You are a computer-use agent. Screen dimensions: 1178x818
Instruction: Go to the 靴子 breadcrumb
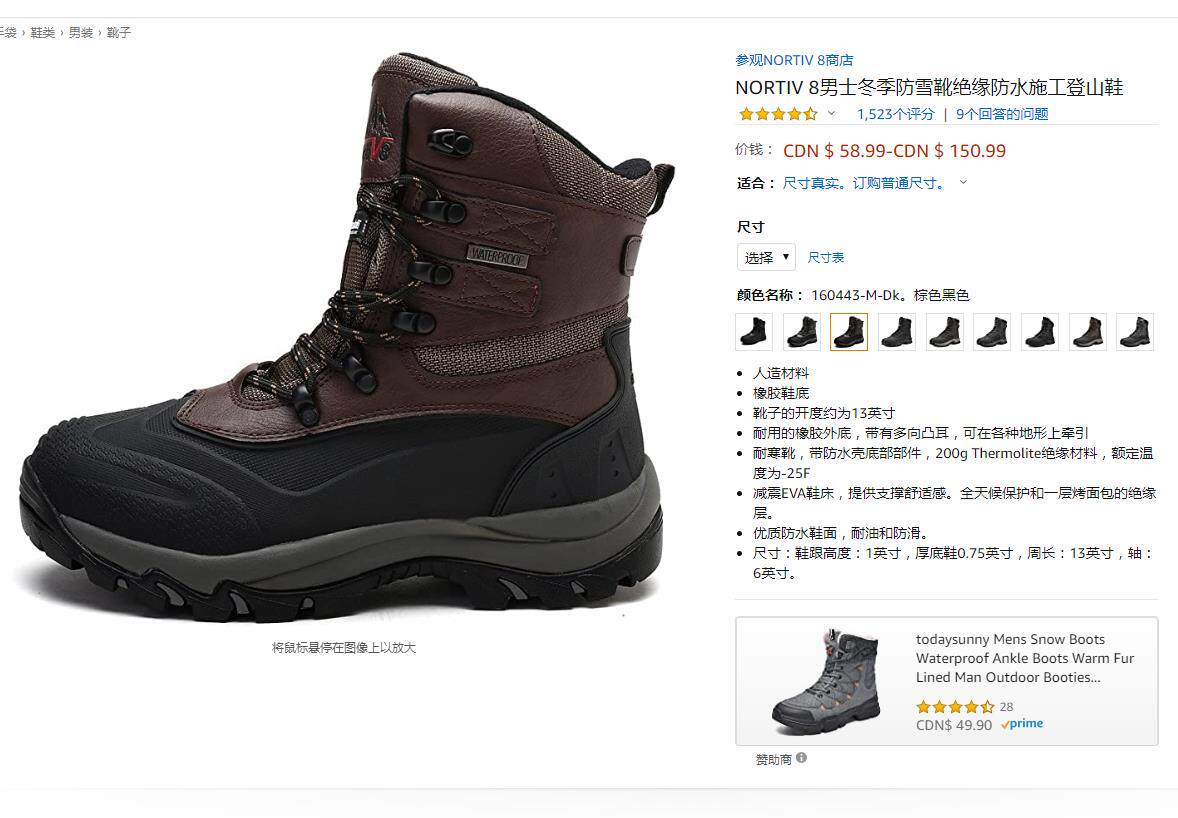point(119,32)
